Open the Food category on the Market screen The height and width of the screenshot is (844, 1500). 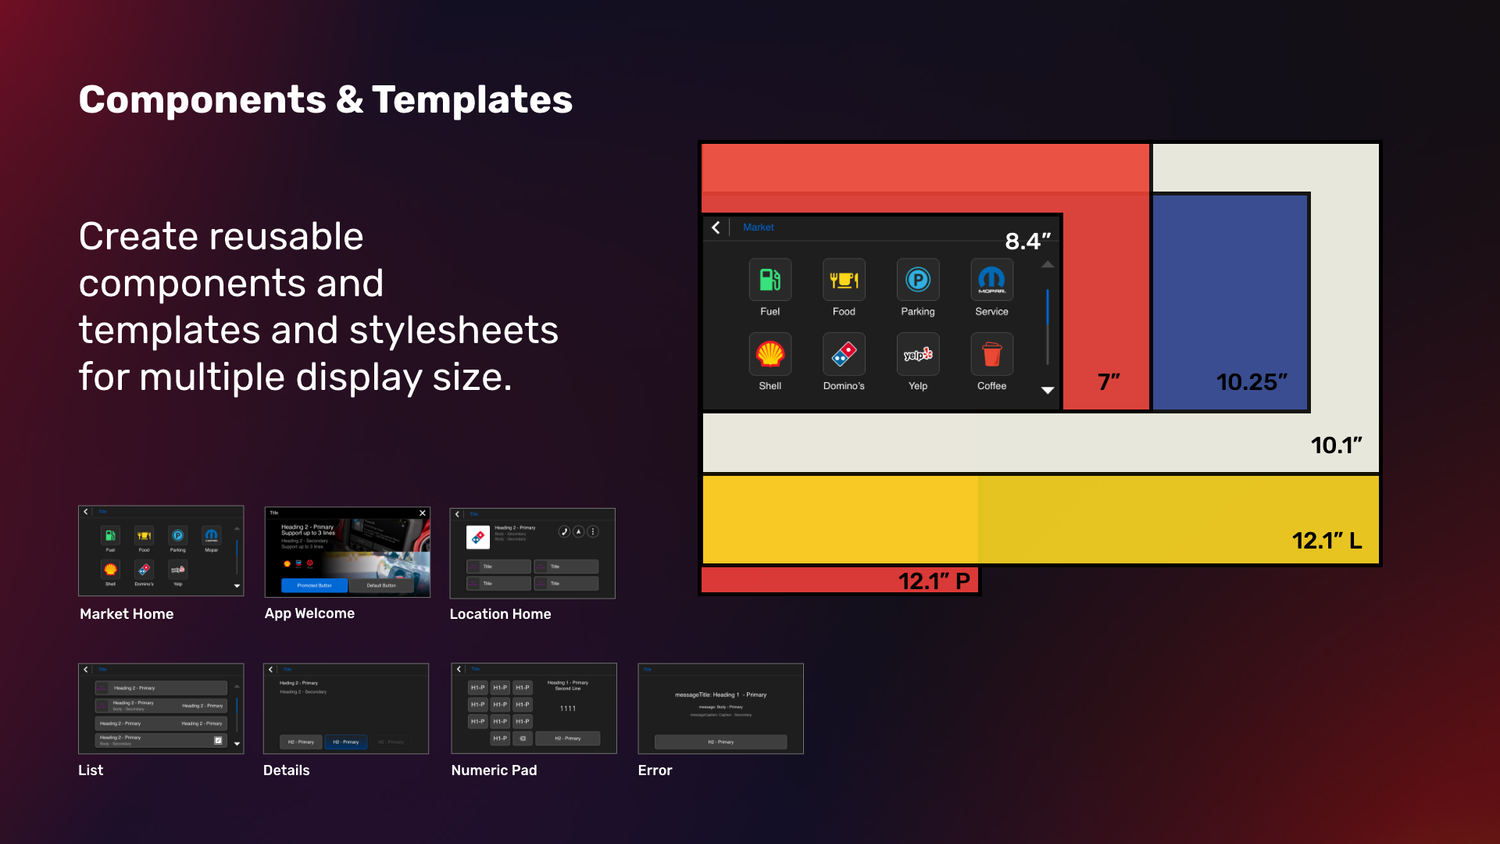coord(843,280)
